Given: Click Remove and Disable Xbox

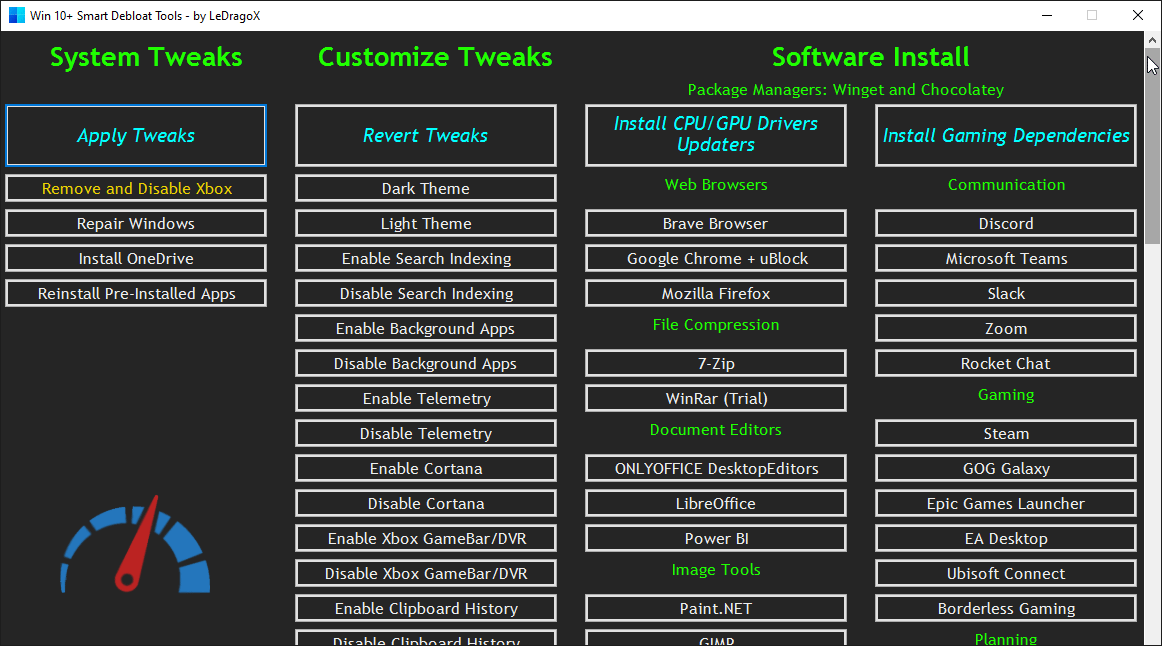Looking at the screenshot, I should click(136, 188).
